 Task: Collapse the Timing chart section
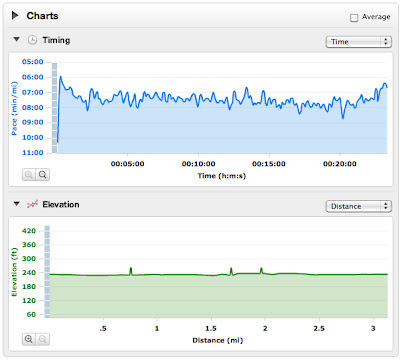click(x=16, y=39)
